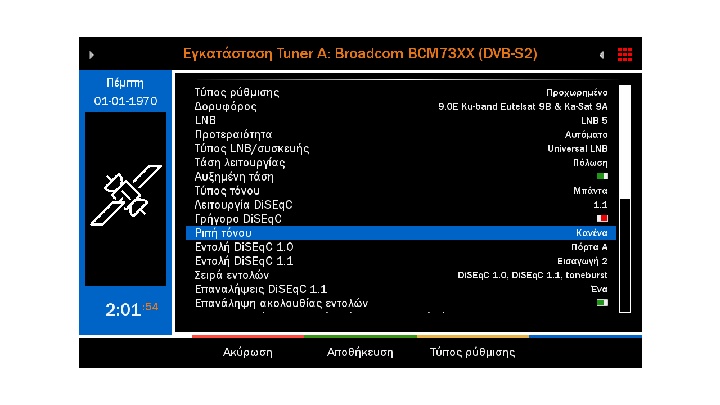Click the clock showing 2:01

click(123, 310)
